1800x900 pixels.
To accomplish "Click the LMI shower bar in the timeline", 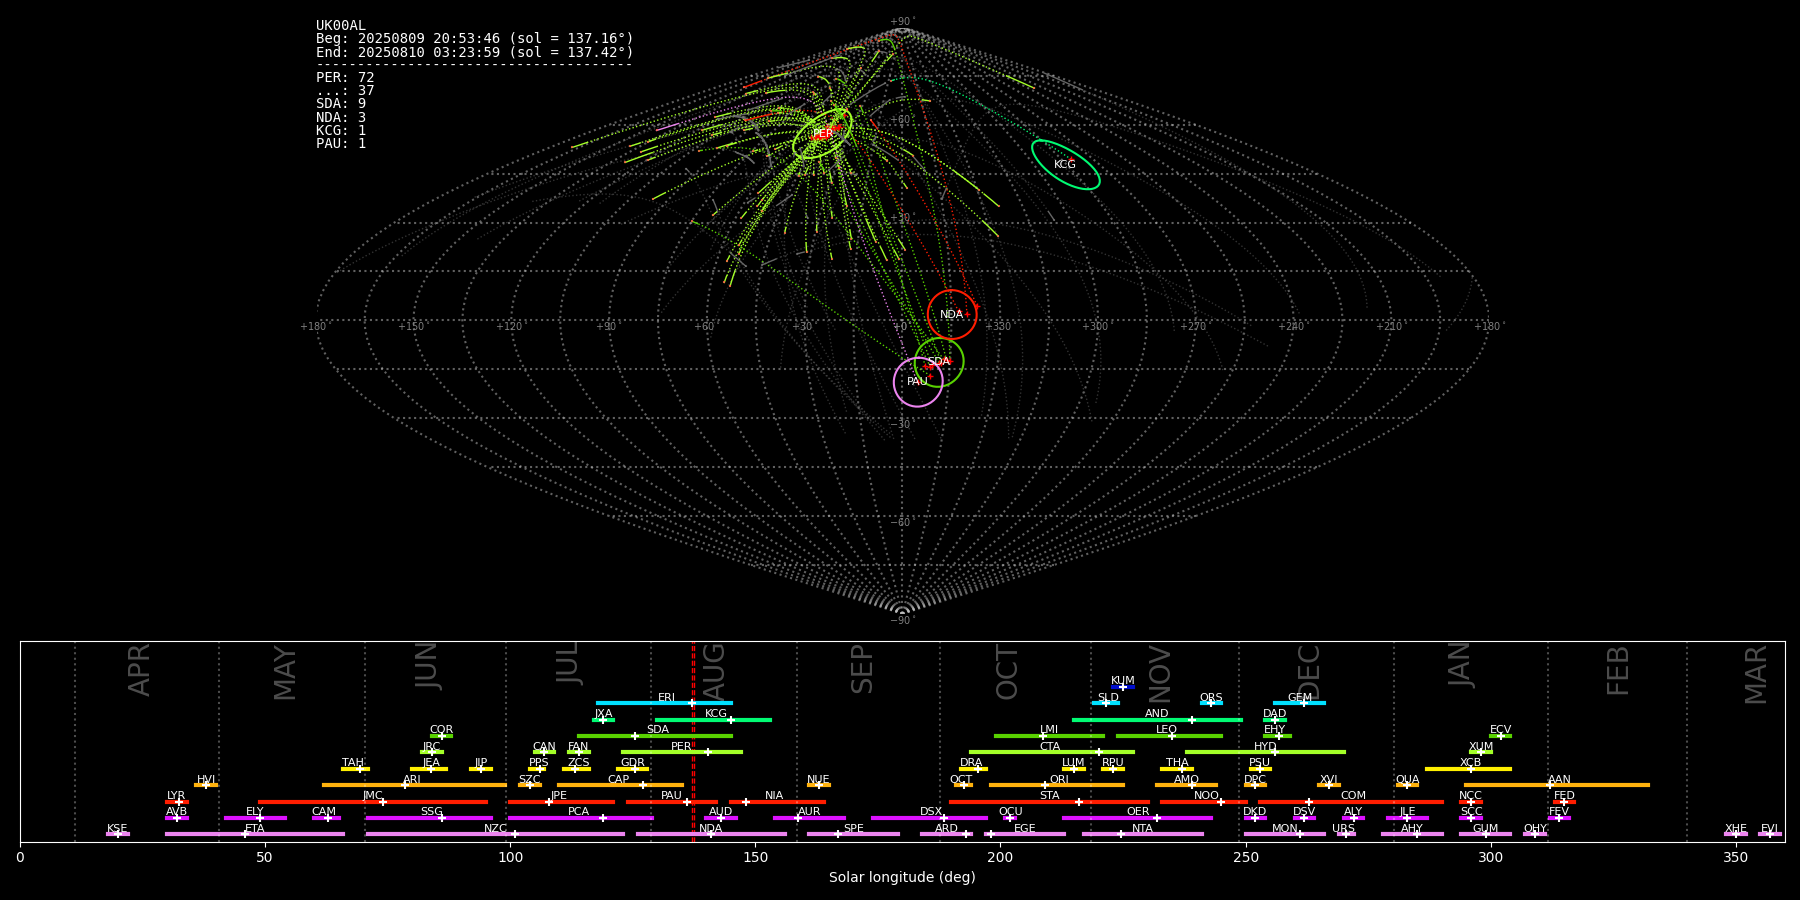I will pos(1049,736).
